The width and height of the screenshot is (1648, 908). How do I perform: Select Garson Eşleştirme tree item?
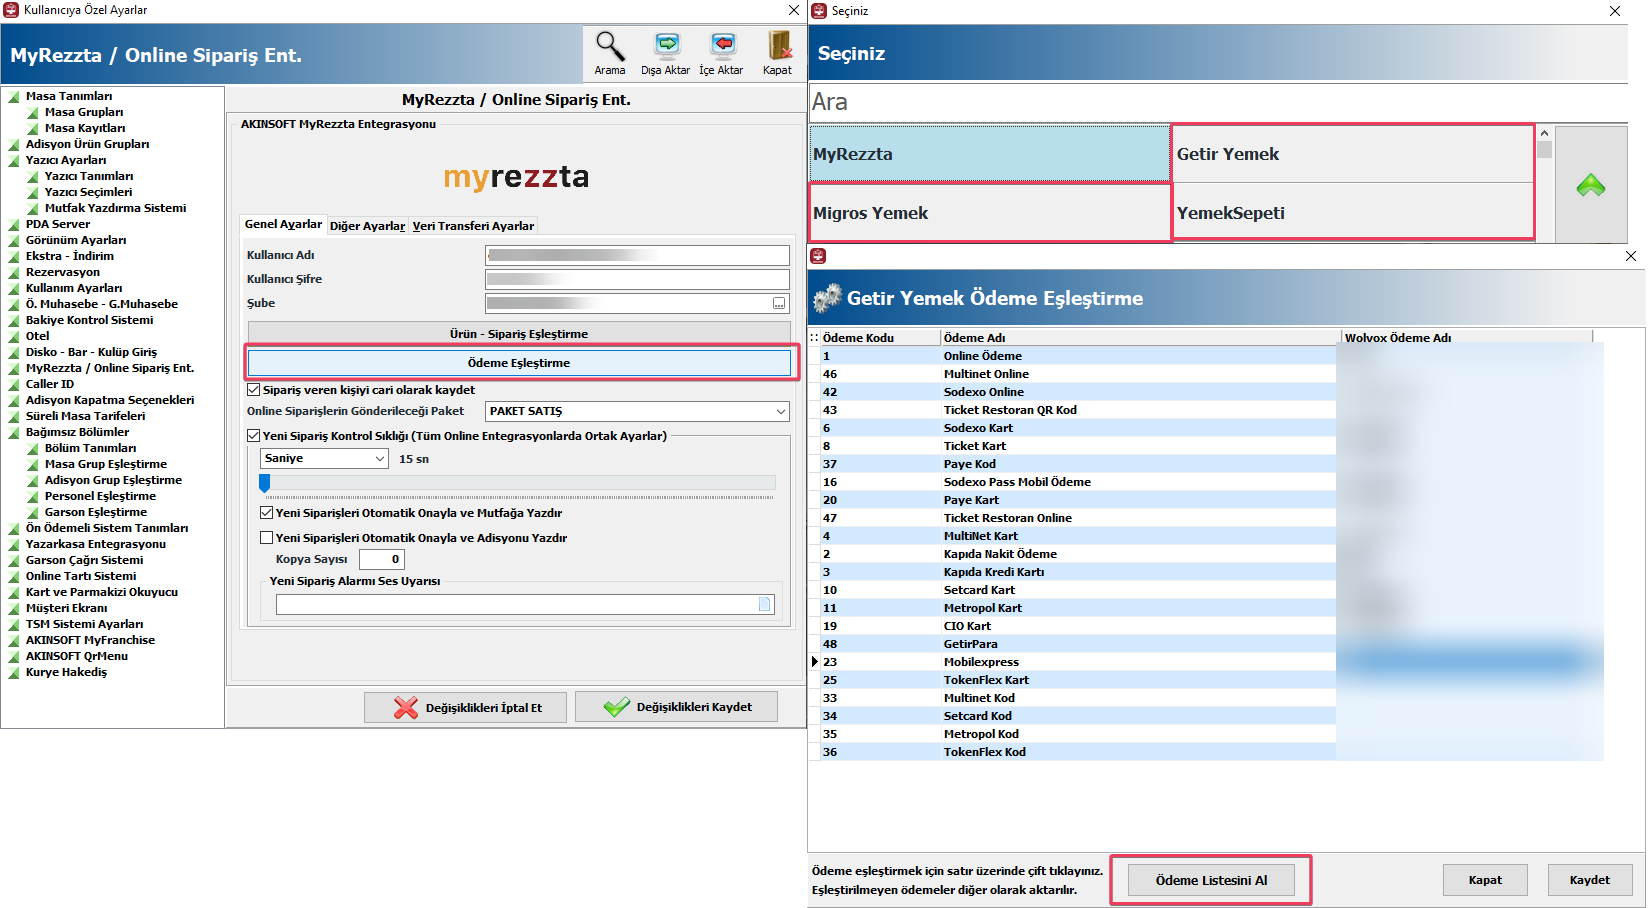coord(96,512)
